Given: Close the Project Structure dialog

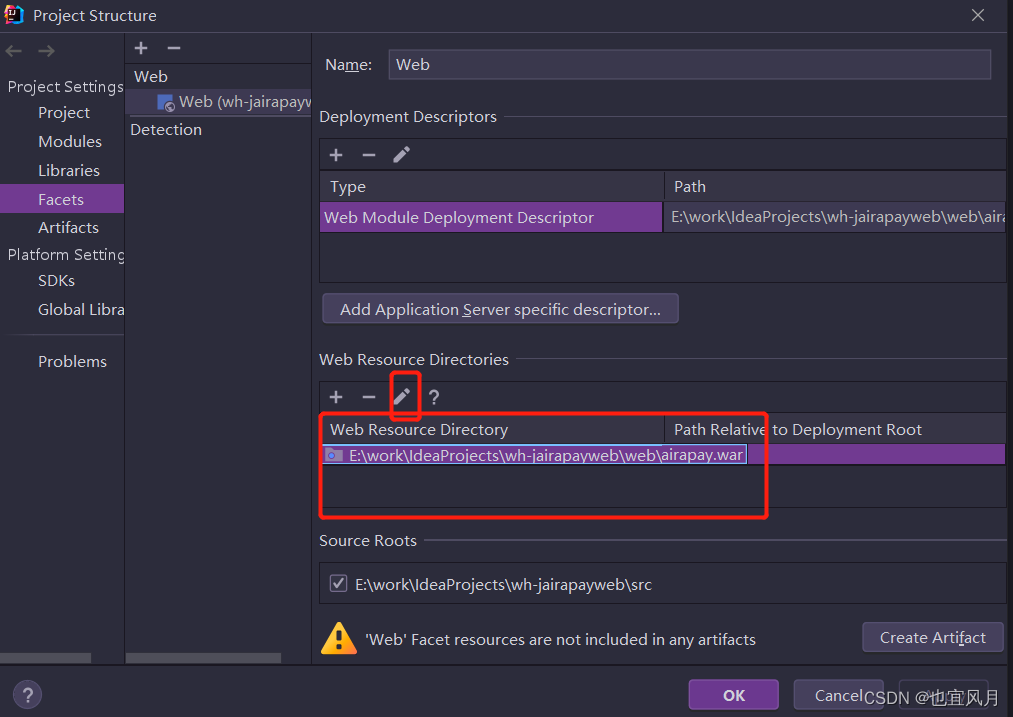Looking at the screenshot, I should tap(977, 15).
